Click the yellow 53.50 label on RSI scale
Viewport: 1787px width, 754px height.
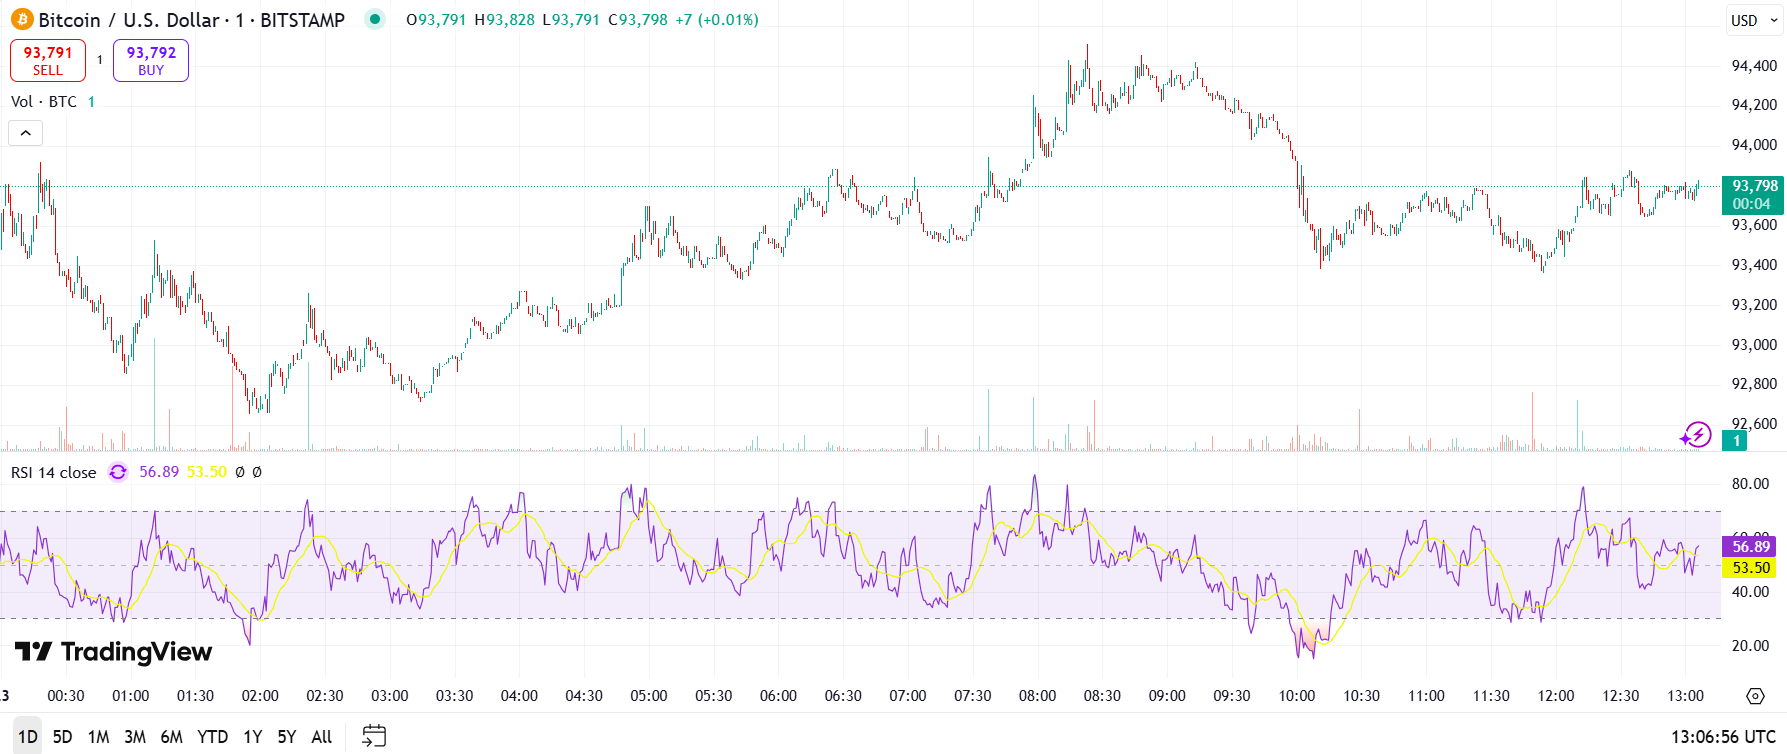tap(1749, 568)
